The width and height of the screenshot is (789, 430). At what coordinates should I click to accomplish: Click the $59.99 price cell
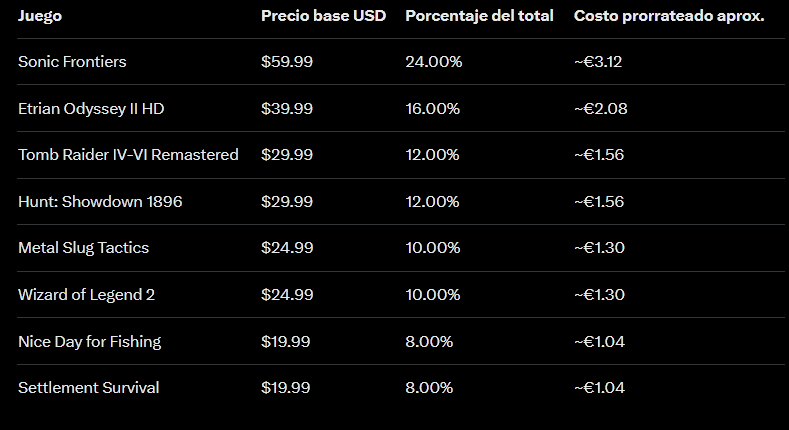pos(287,62)
